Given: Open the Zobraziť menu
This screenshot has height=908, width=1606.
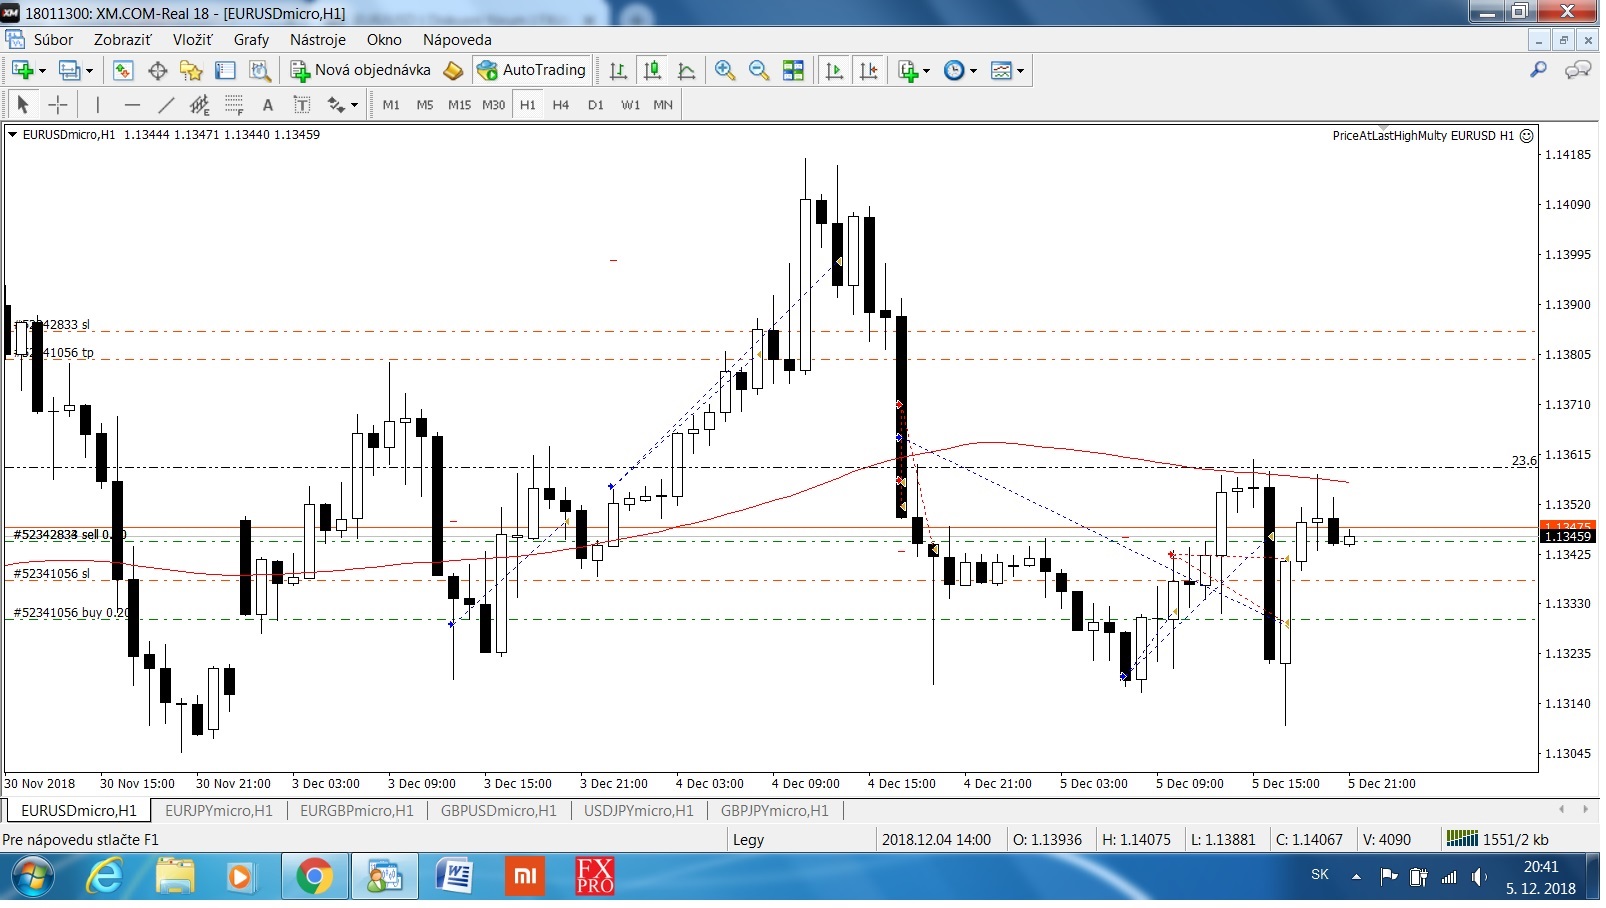Looking at the screenshot, I should 122,40.
